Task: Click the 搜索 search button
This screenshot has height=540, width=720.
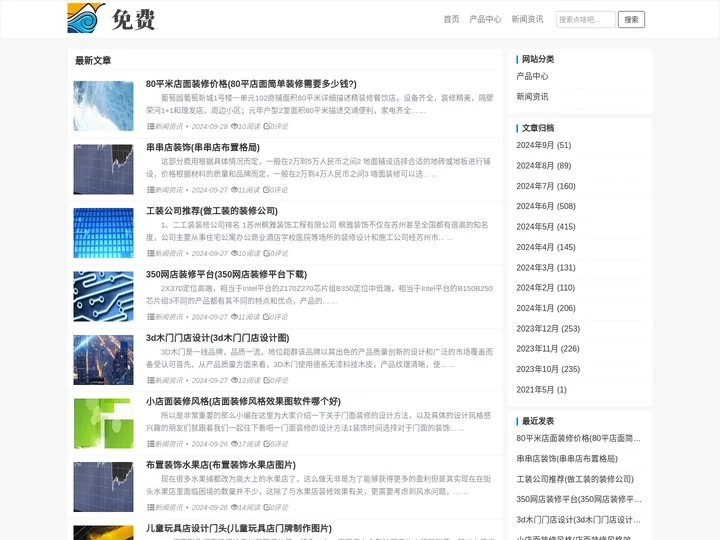Action: point(631,19)
